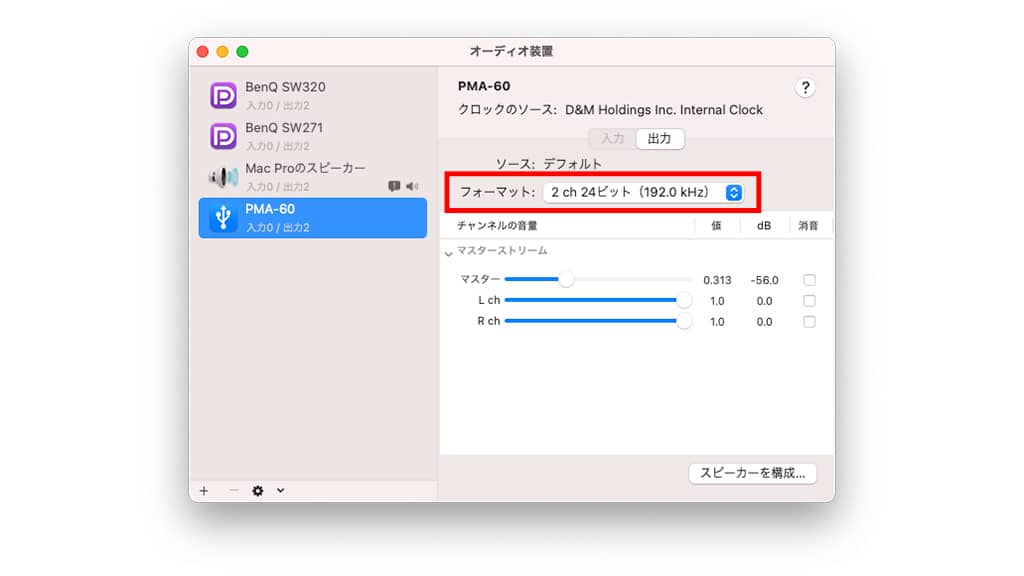Select the PMA-60 device row name
The width and height of the screenshot is (1024, 576).
coord(270,210)
